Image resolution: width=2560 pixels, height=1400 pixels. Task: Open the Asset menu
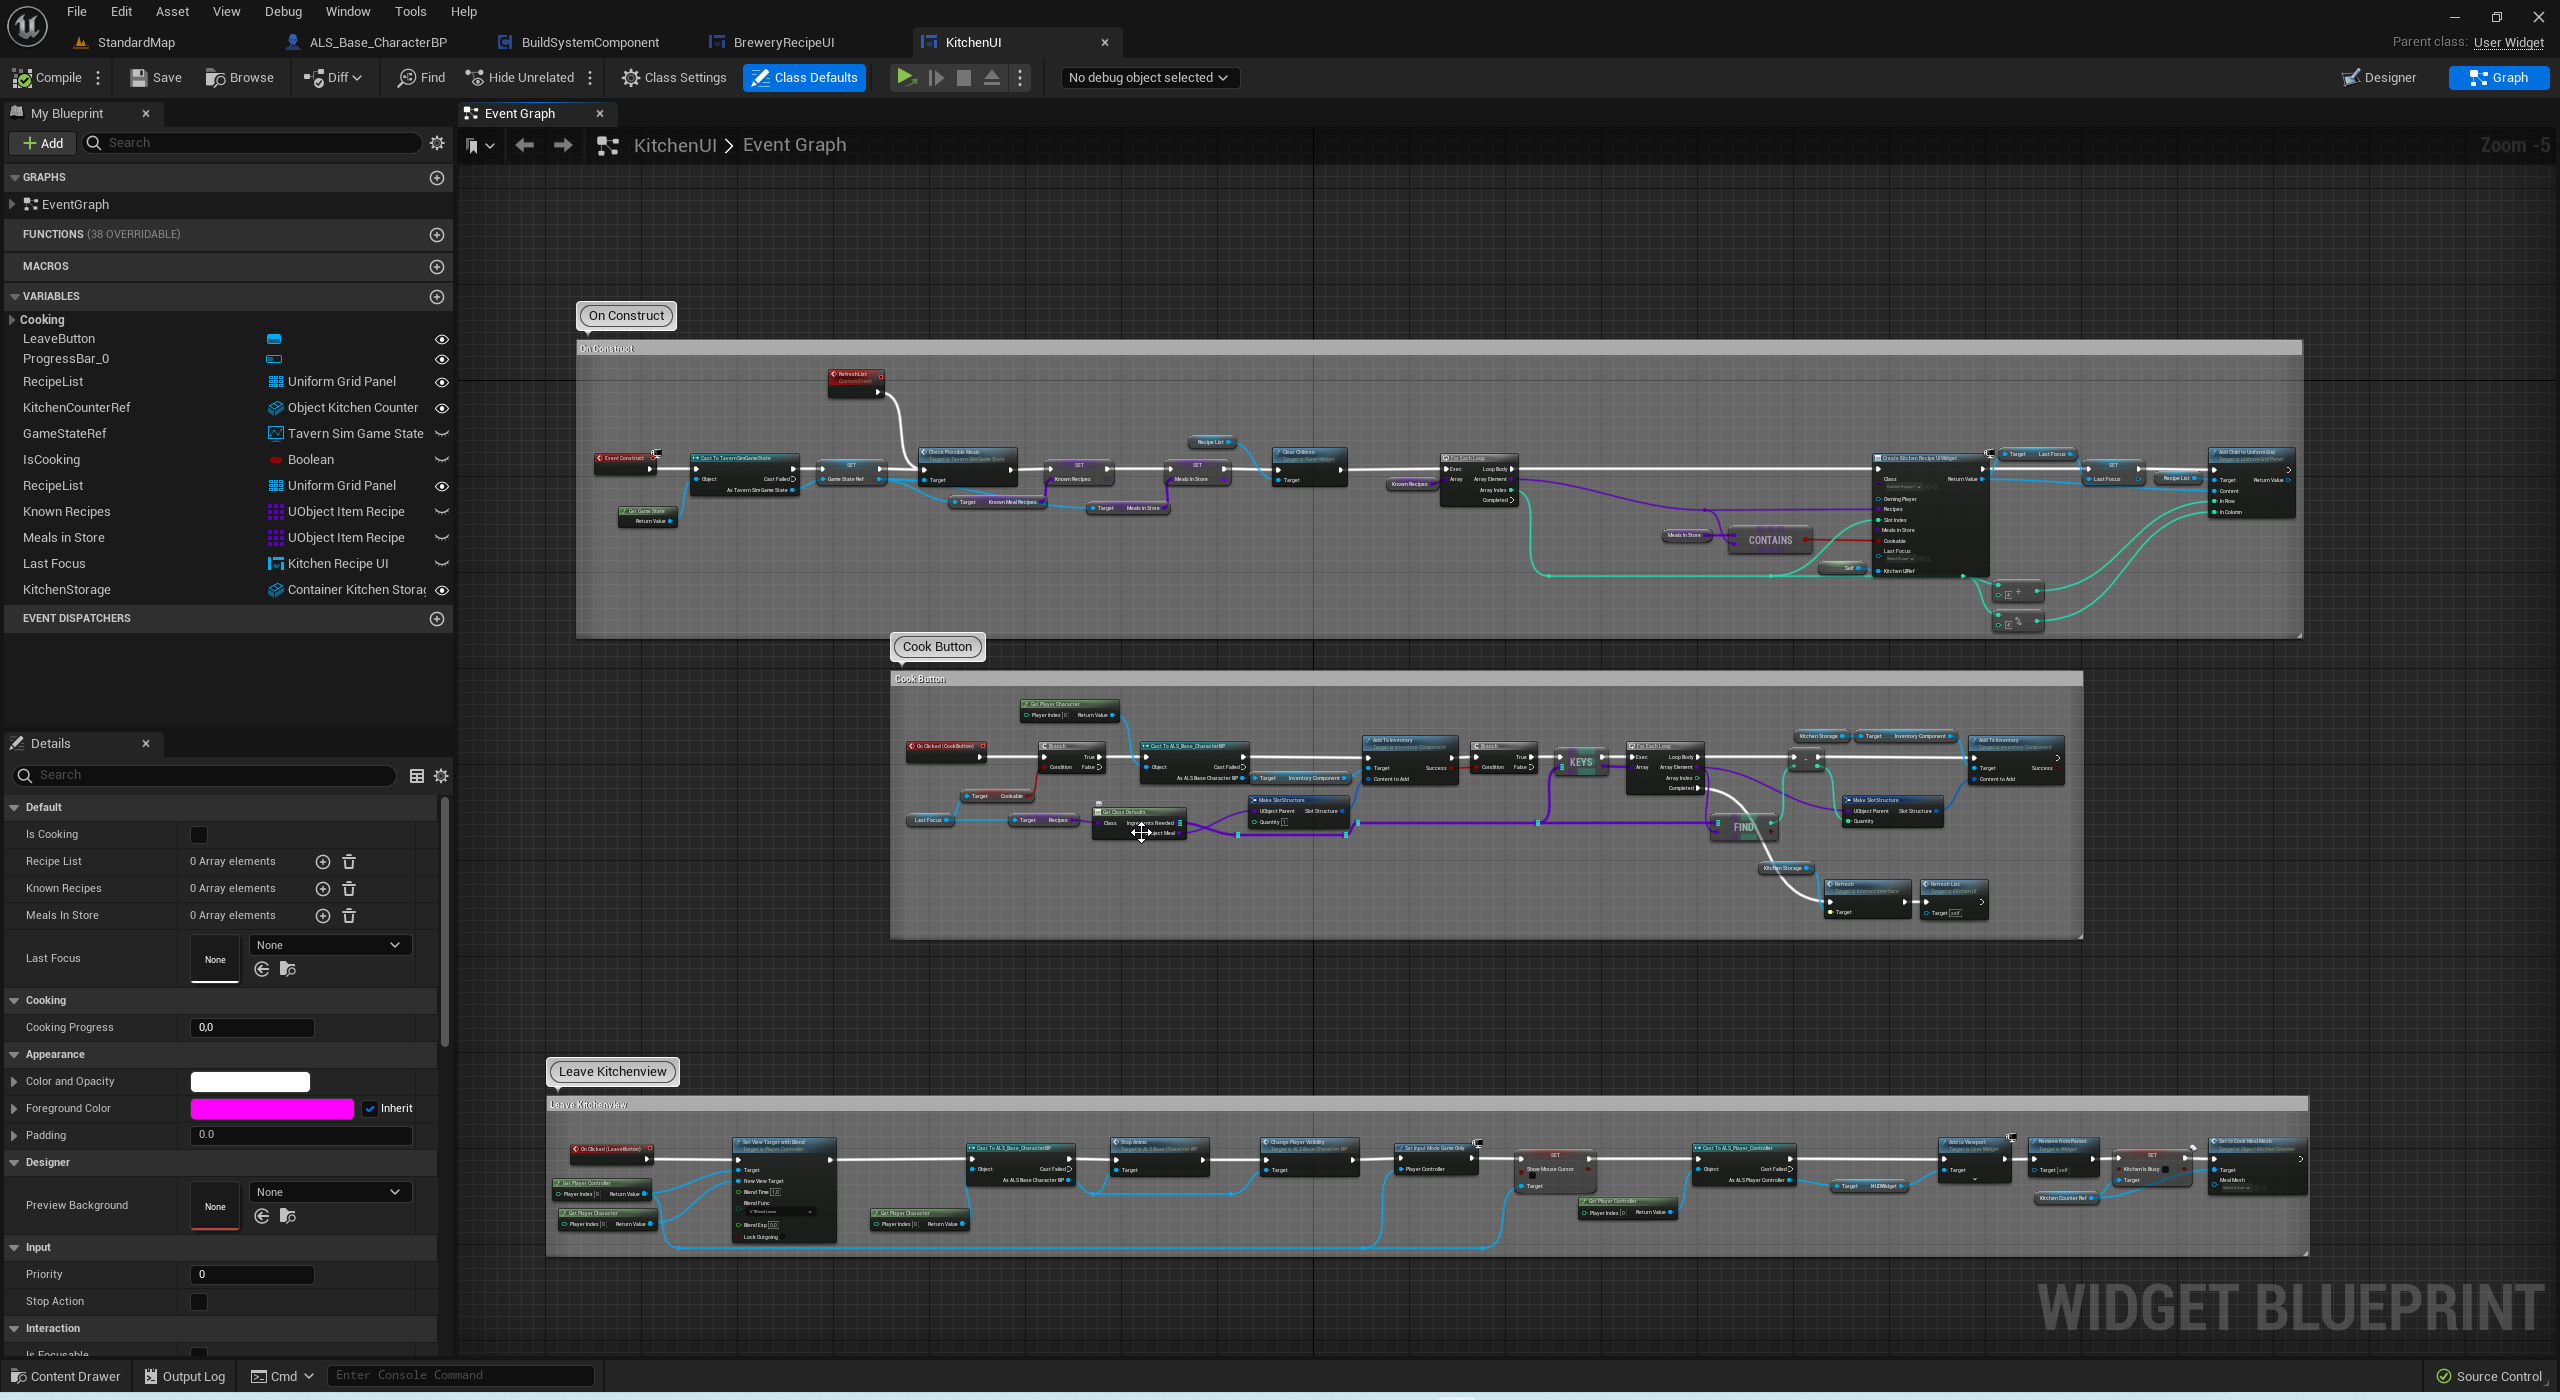click(172, 11)
